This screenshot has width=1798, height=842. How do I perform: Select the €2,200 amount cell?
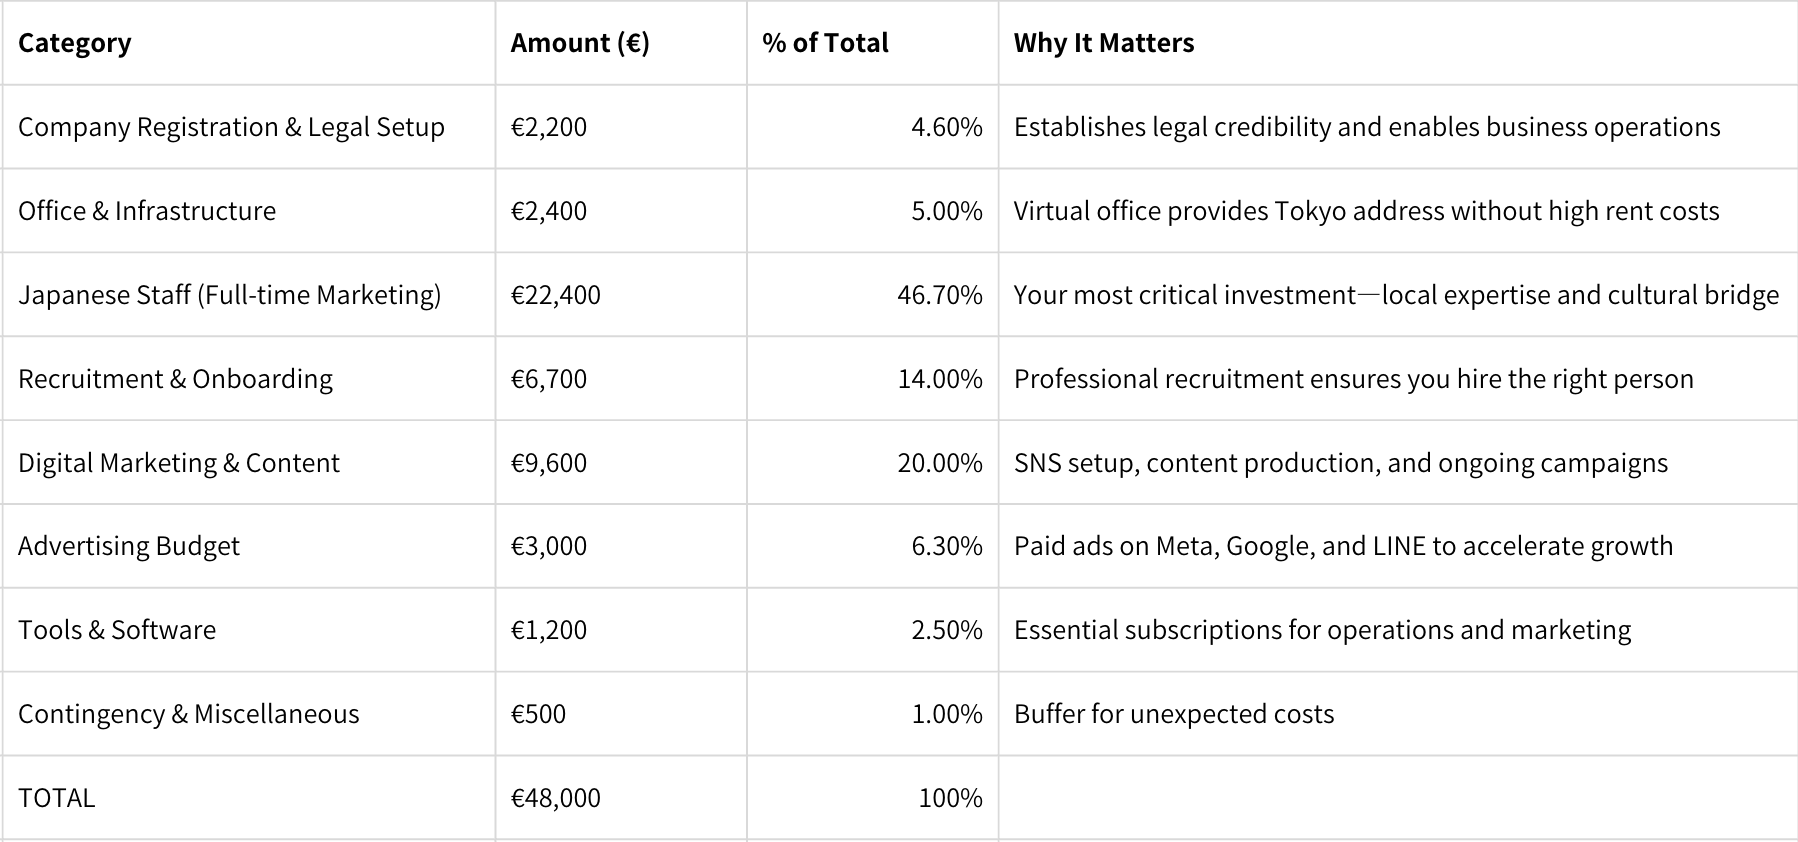tap(621, 127)
